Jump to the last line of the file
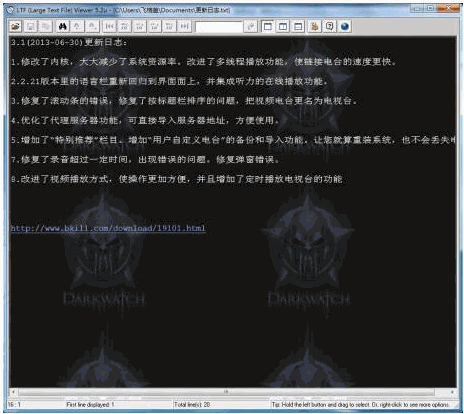This screenshot has height=414, width=464. click(184, 26)
